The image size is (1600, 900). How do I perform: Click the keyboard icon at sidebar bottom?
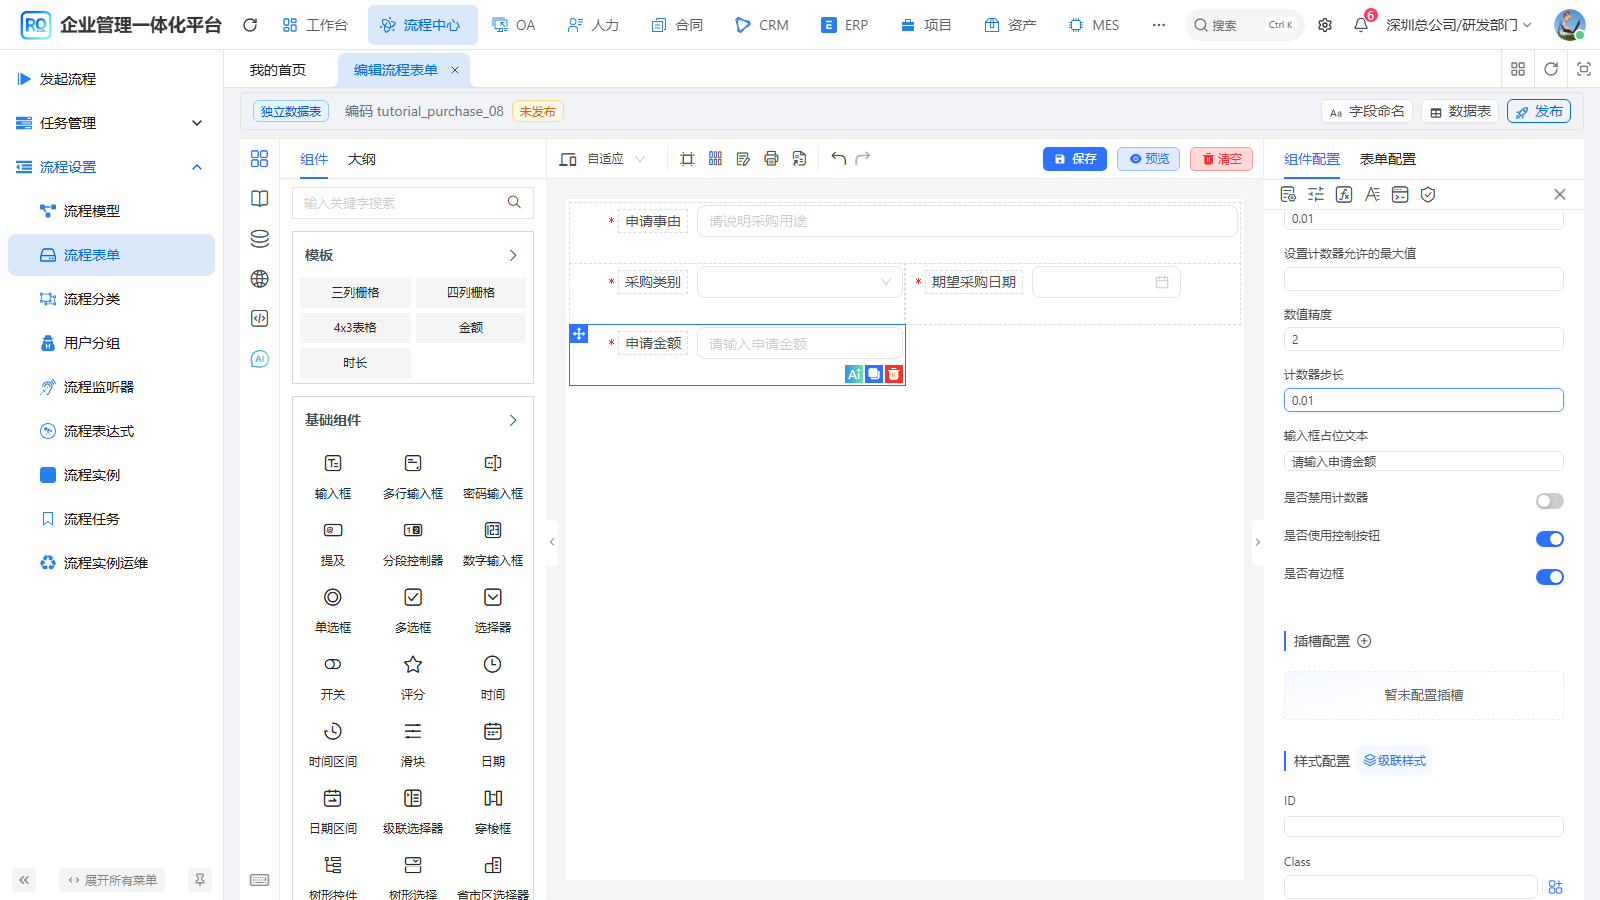click(x=260, y=880)
